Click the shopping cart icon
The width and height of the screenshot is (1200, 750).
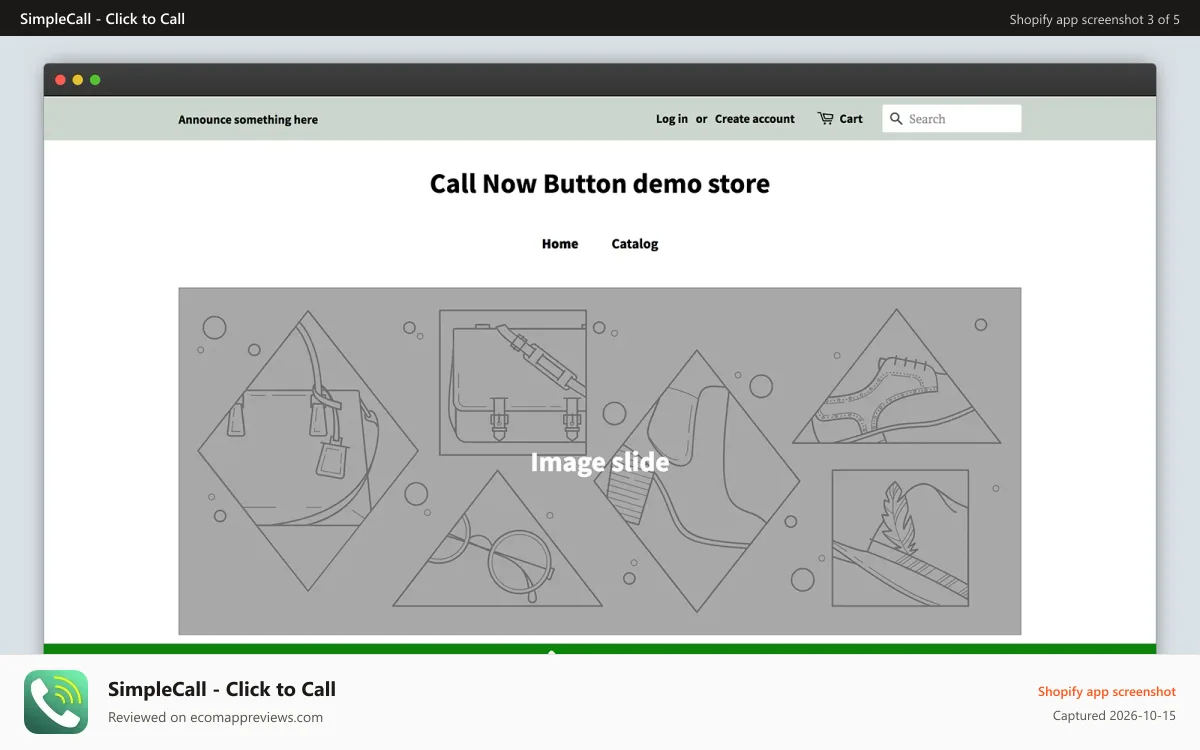825,118
